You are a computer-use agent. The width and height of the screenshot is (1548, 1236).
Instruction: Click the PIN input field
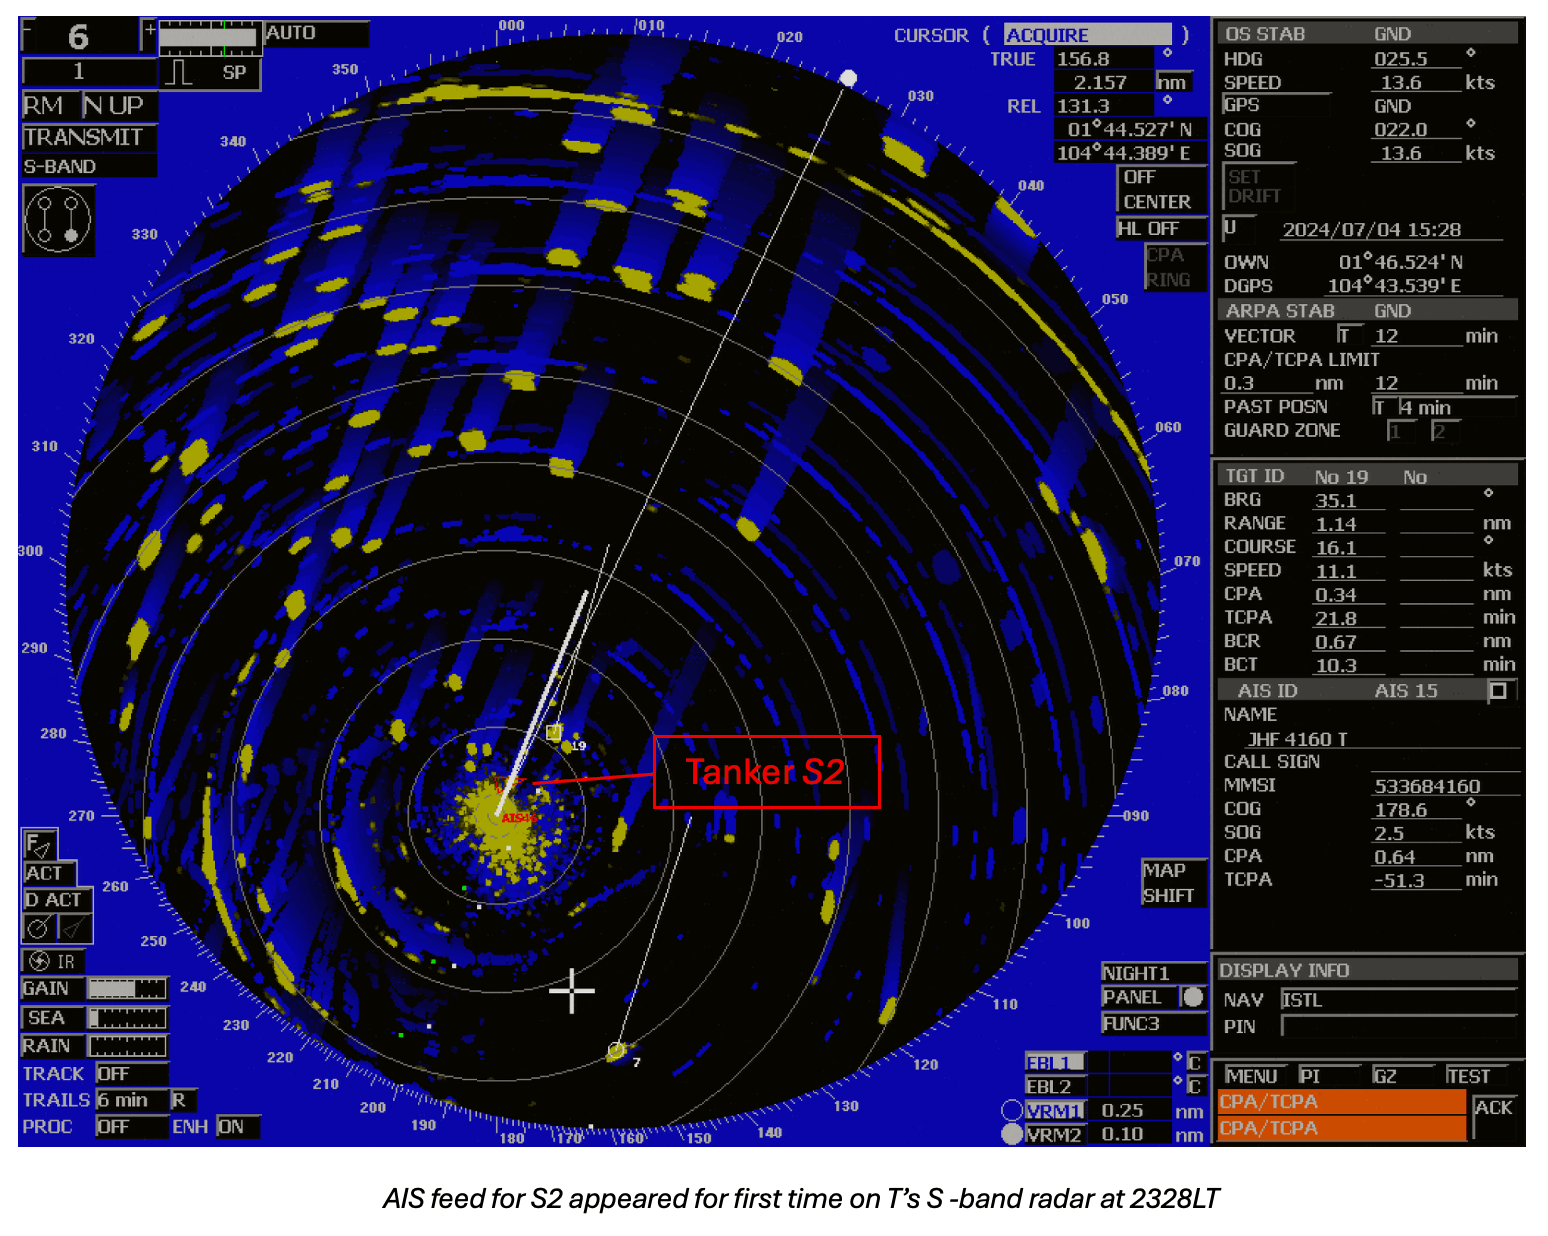click(1398, 1027)
